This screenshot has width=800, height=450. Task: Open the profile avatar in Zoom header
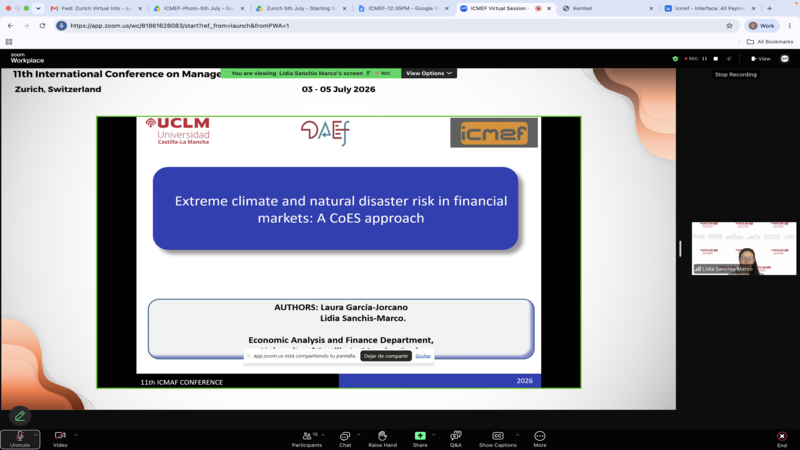tap(785, 59)
